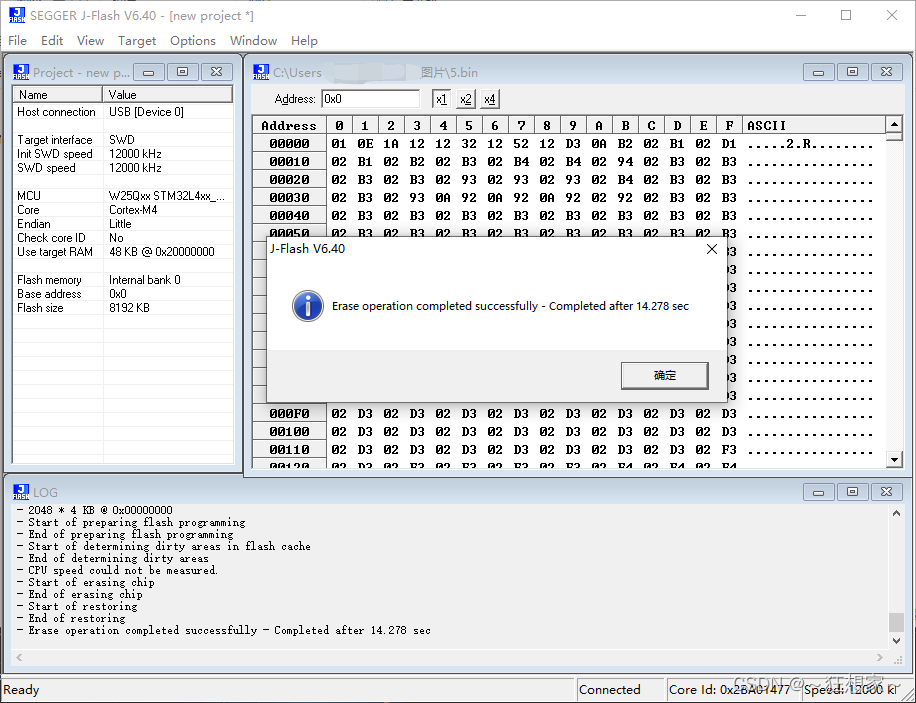Open the Window menu
Image resolution: width=916 pixels, height=703 pixels.
(253, 40)
